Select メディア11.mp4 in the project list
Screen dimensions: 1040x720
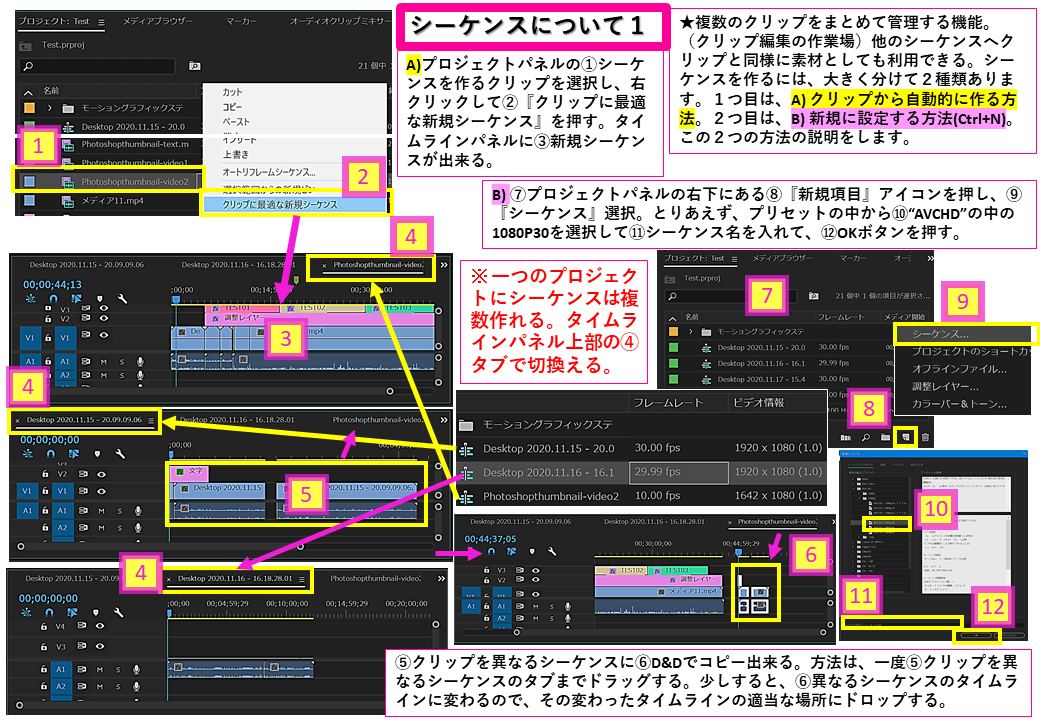[x=112, y=200]
